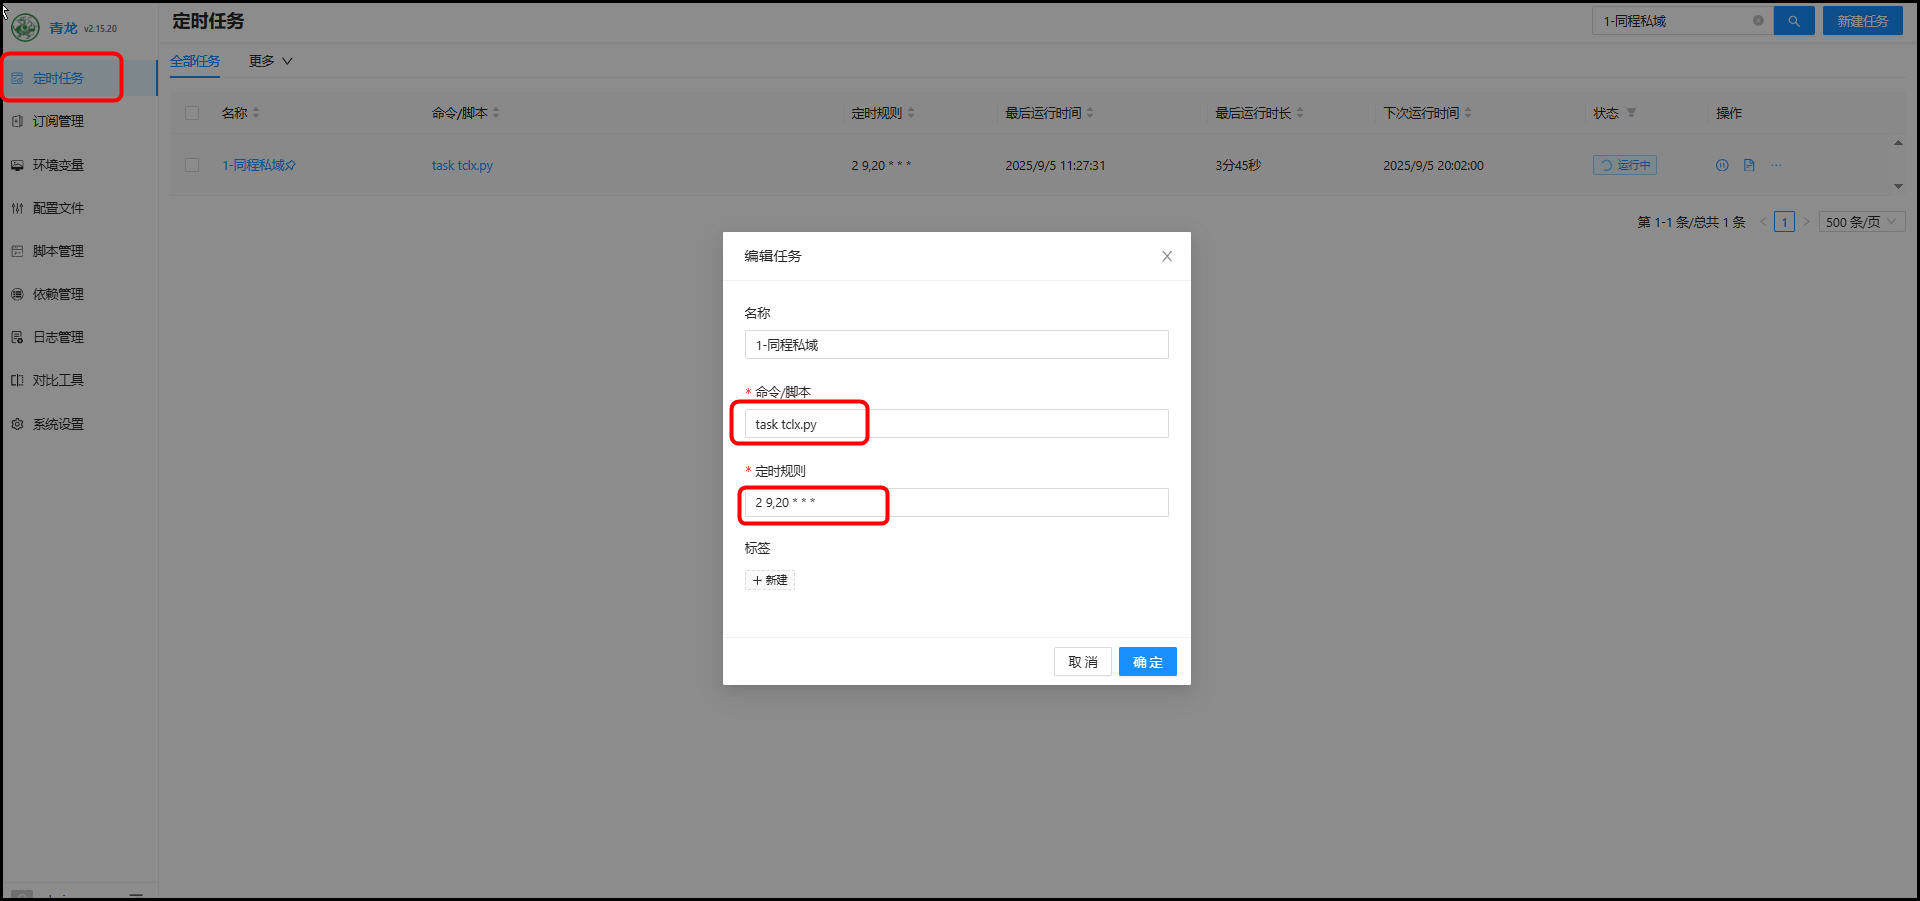
Task: Stop the running task with the pause icon
Action: [x=1722, y=165]
